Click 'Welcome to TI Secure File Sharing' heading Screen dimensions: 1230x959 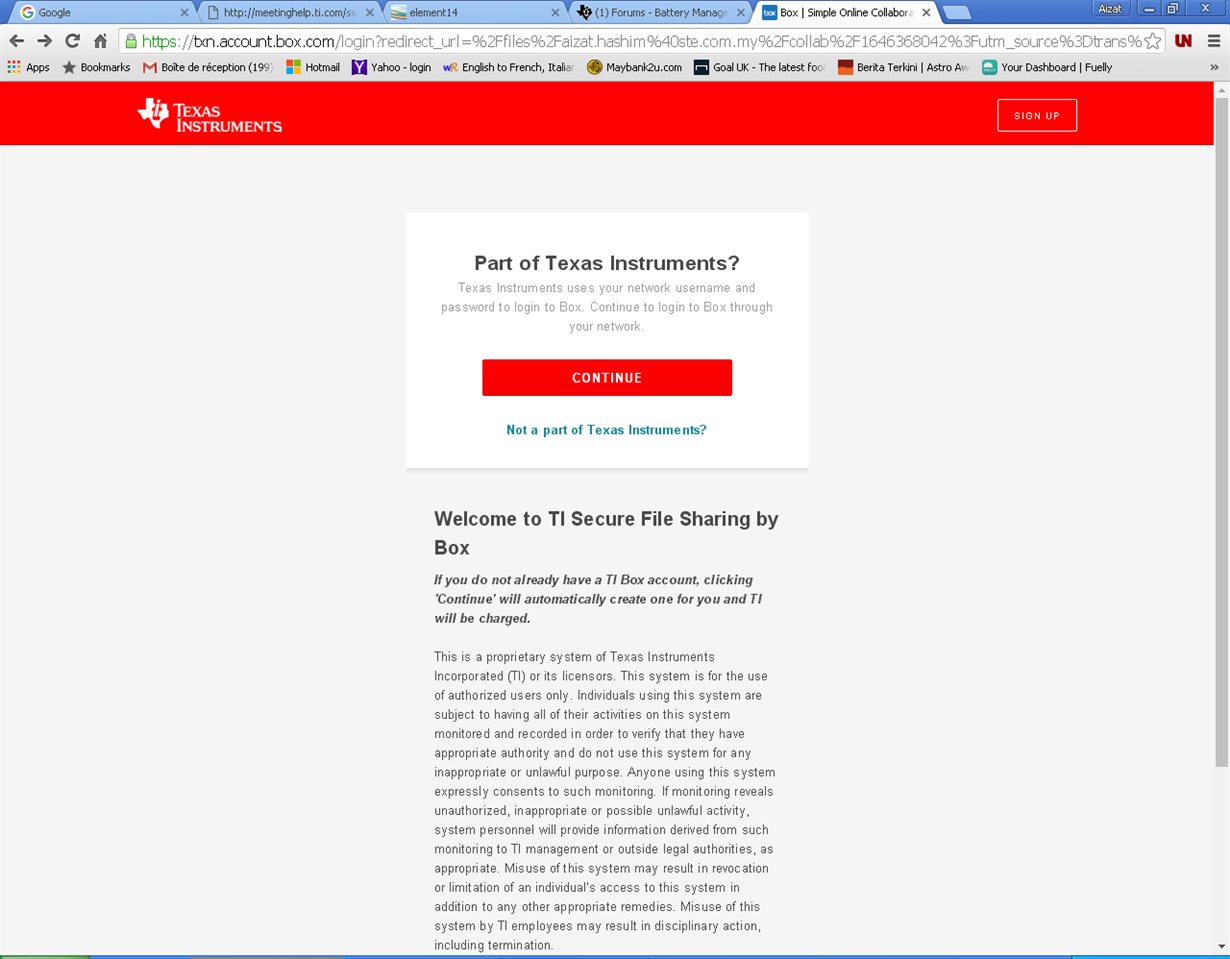click(x=606, y=533)
